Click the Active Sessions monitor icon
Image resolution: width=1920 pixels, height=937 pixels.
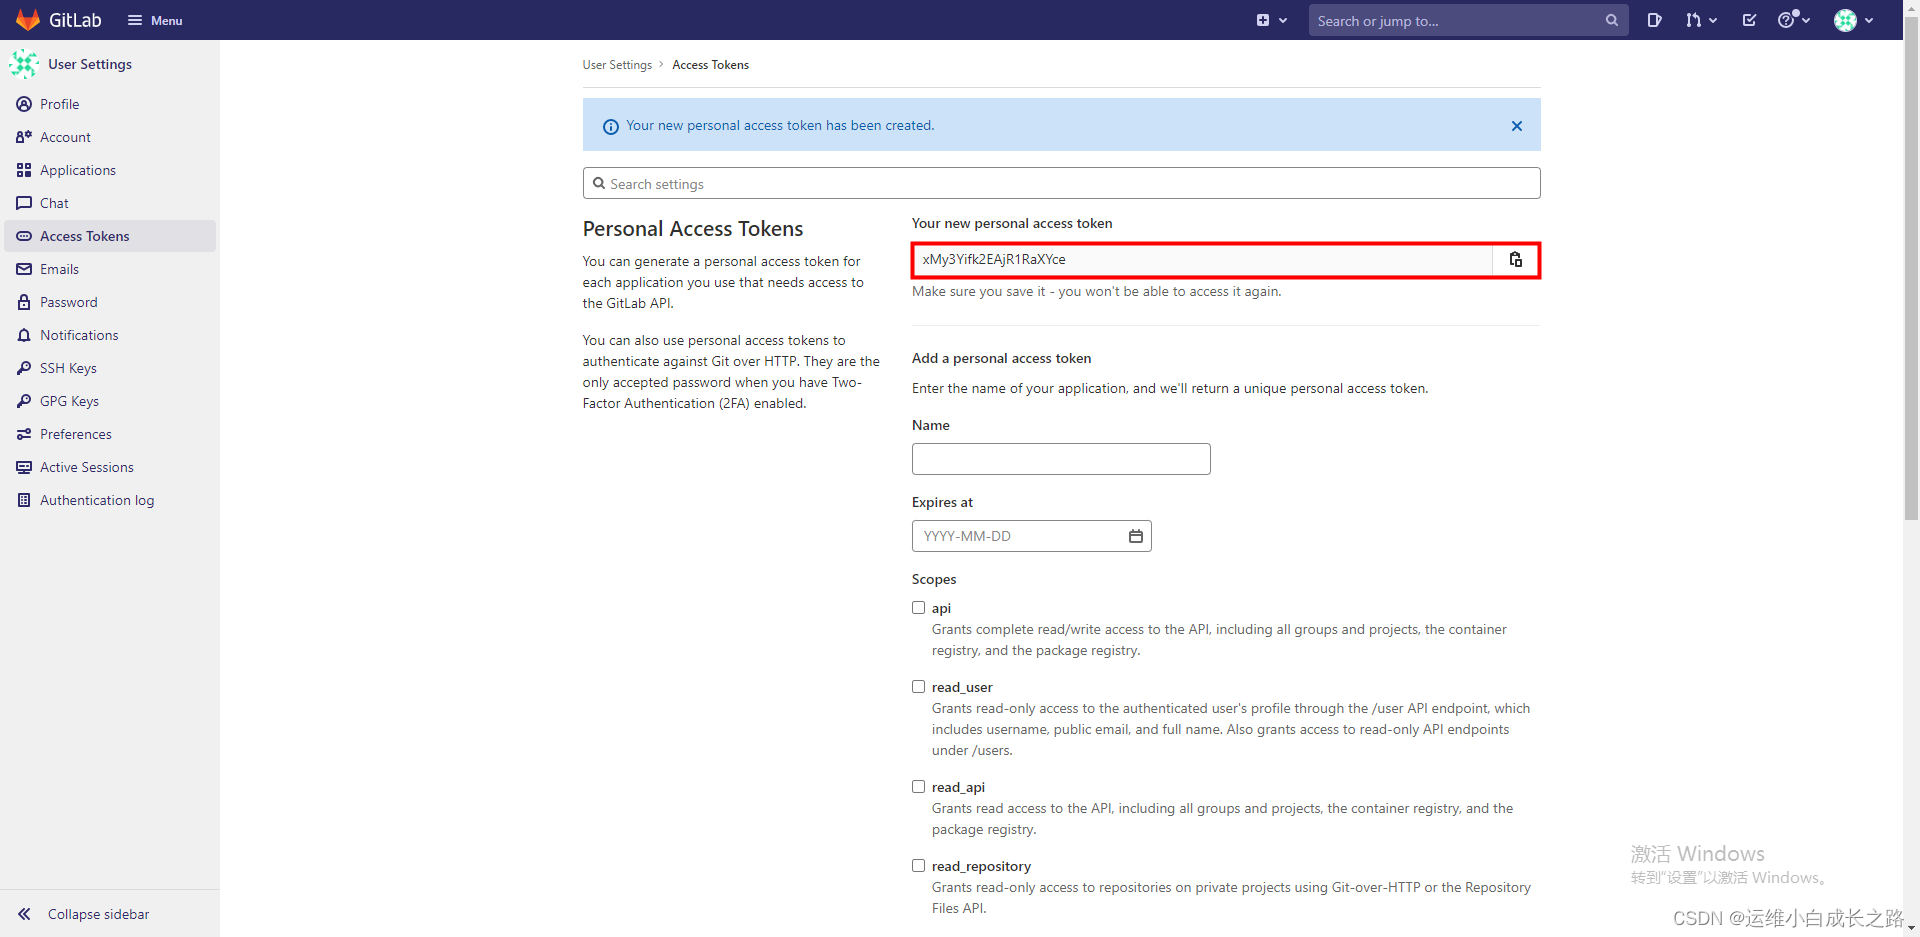pyautogui.click(x=24, y=467)
